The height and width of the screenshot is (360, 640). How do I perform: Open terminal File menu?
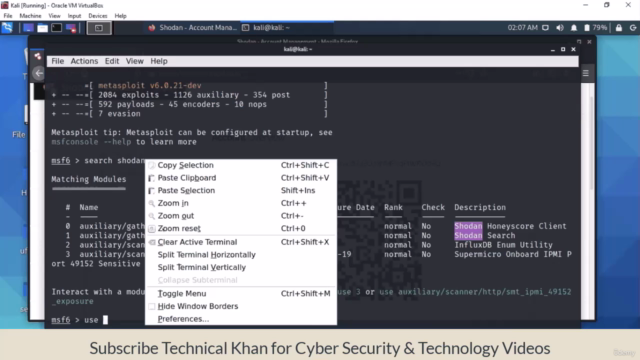[58, 61]
